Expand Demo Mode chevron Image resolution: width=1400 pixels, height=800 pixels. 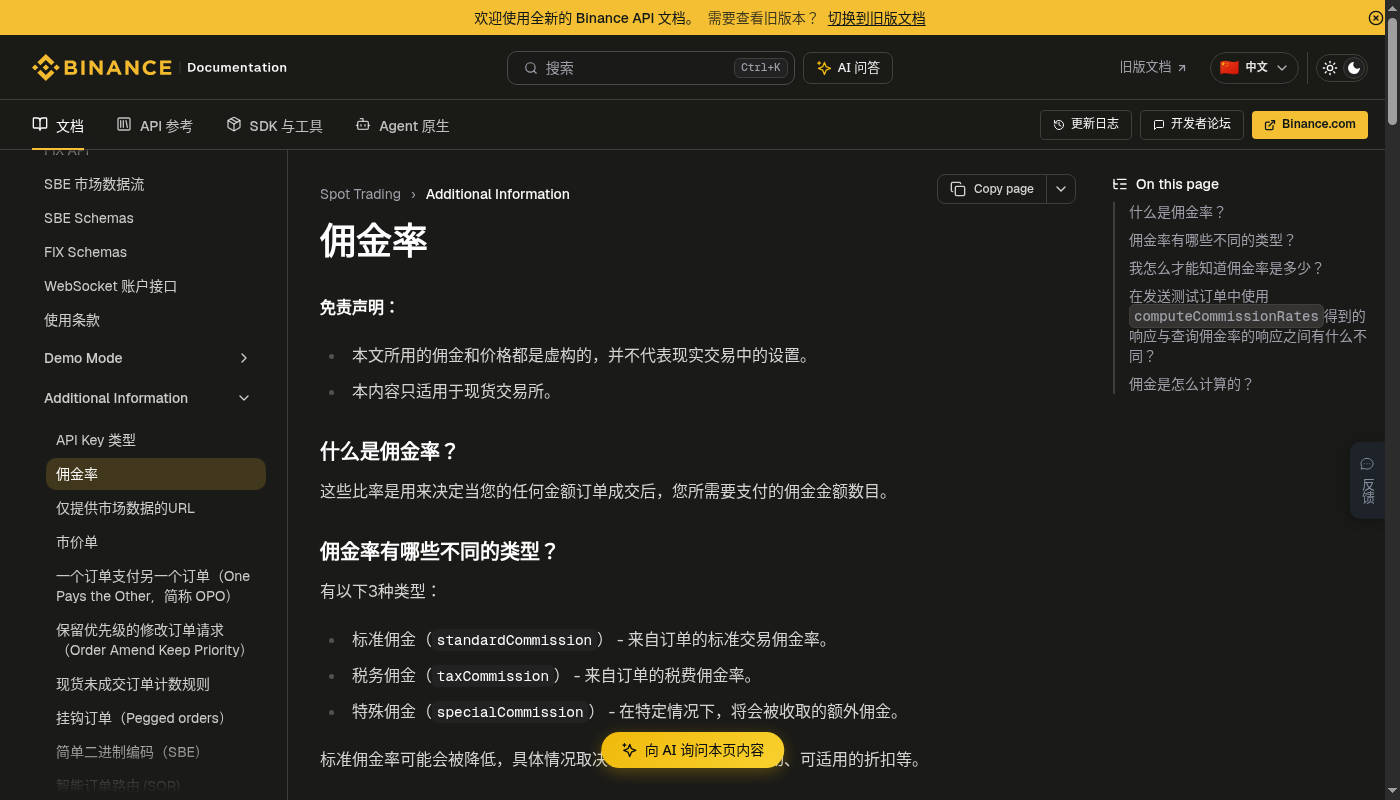pos(244,358)
